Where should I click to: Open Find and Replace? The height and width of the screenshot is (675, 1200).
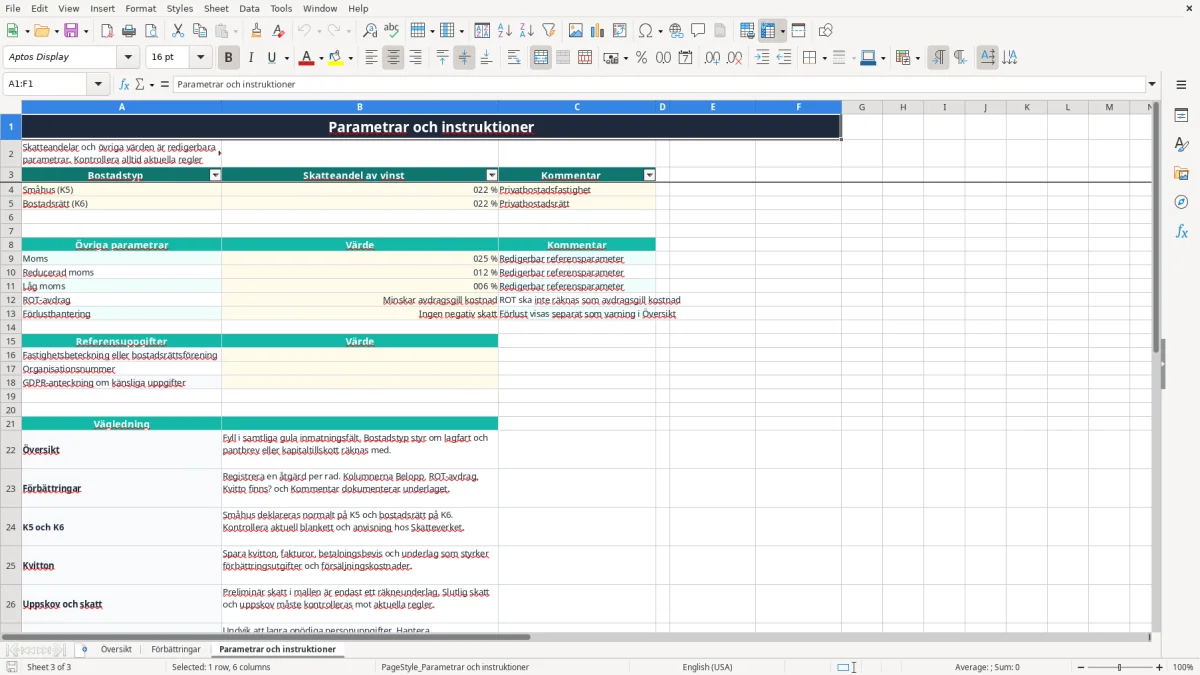pyautogui.click(x=370, y=31)
